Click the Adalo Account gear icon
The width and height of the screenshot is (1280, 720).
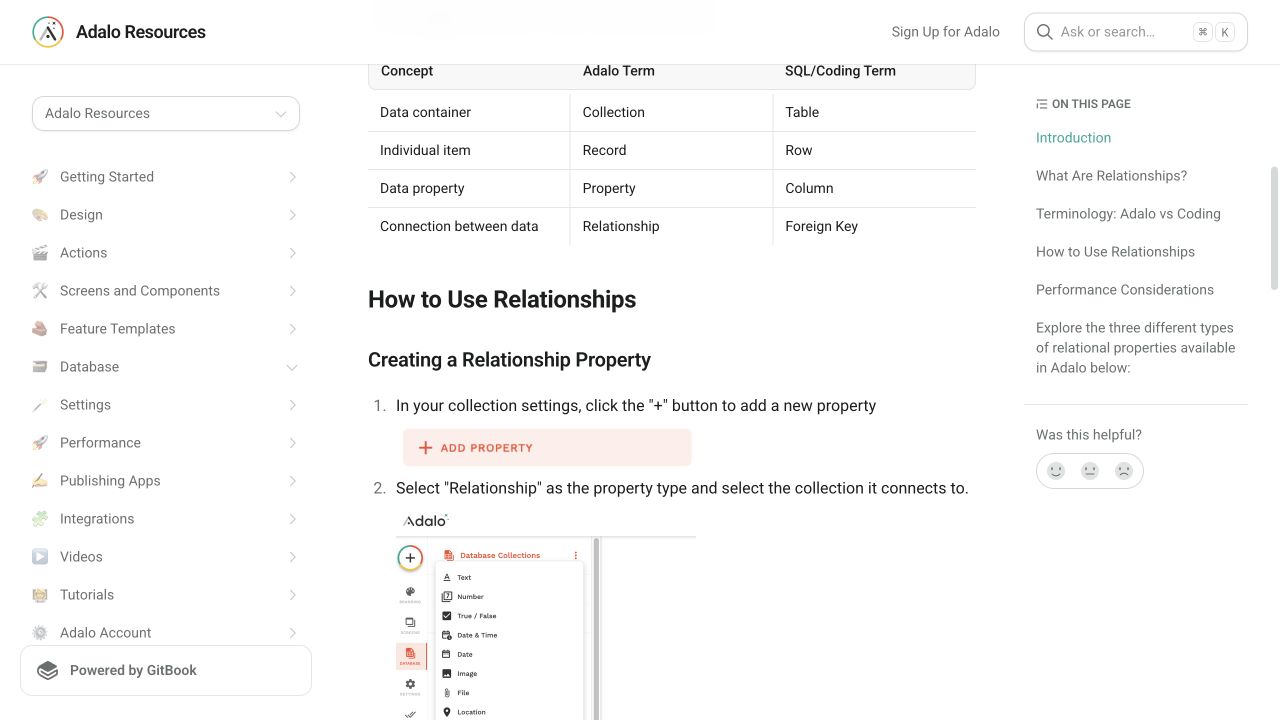[40, 633]
